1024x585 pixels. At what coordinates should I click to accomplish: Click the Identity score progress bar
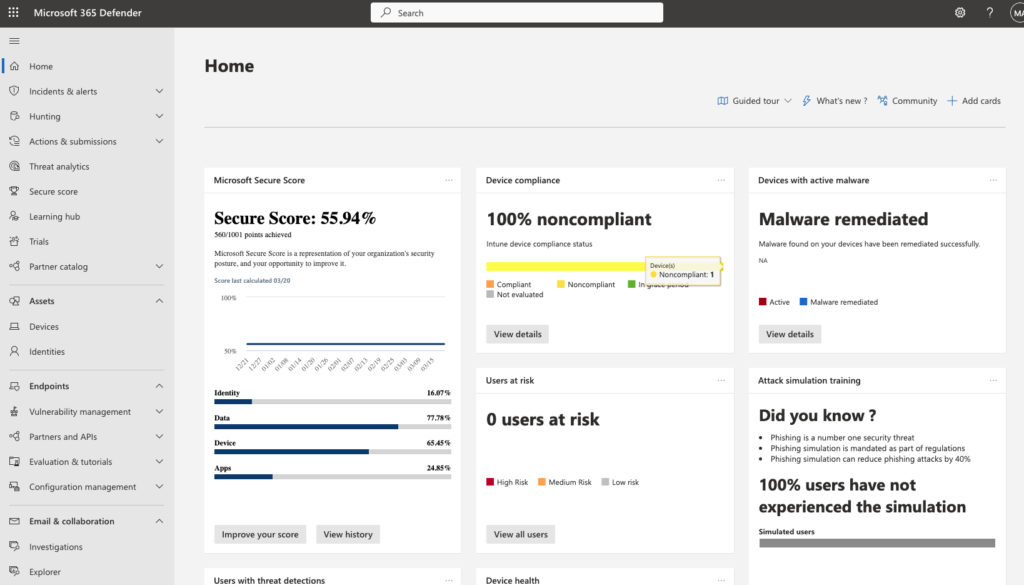tap(332, 402)
